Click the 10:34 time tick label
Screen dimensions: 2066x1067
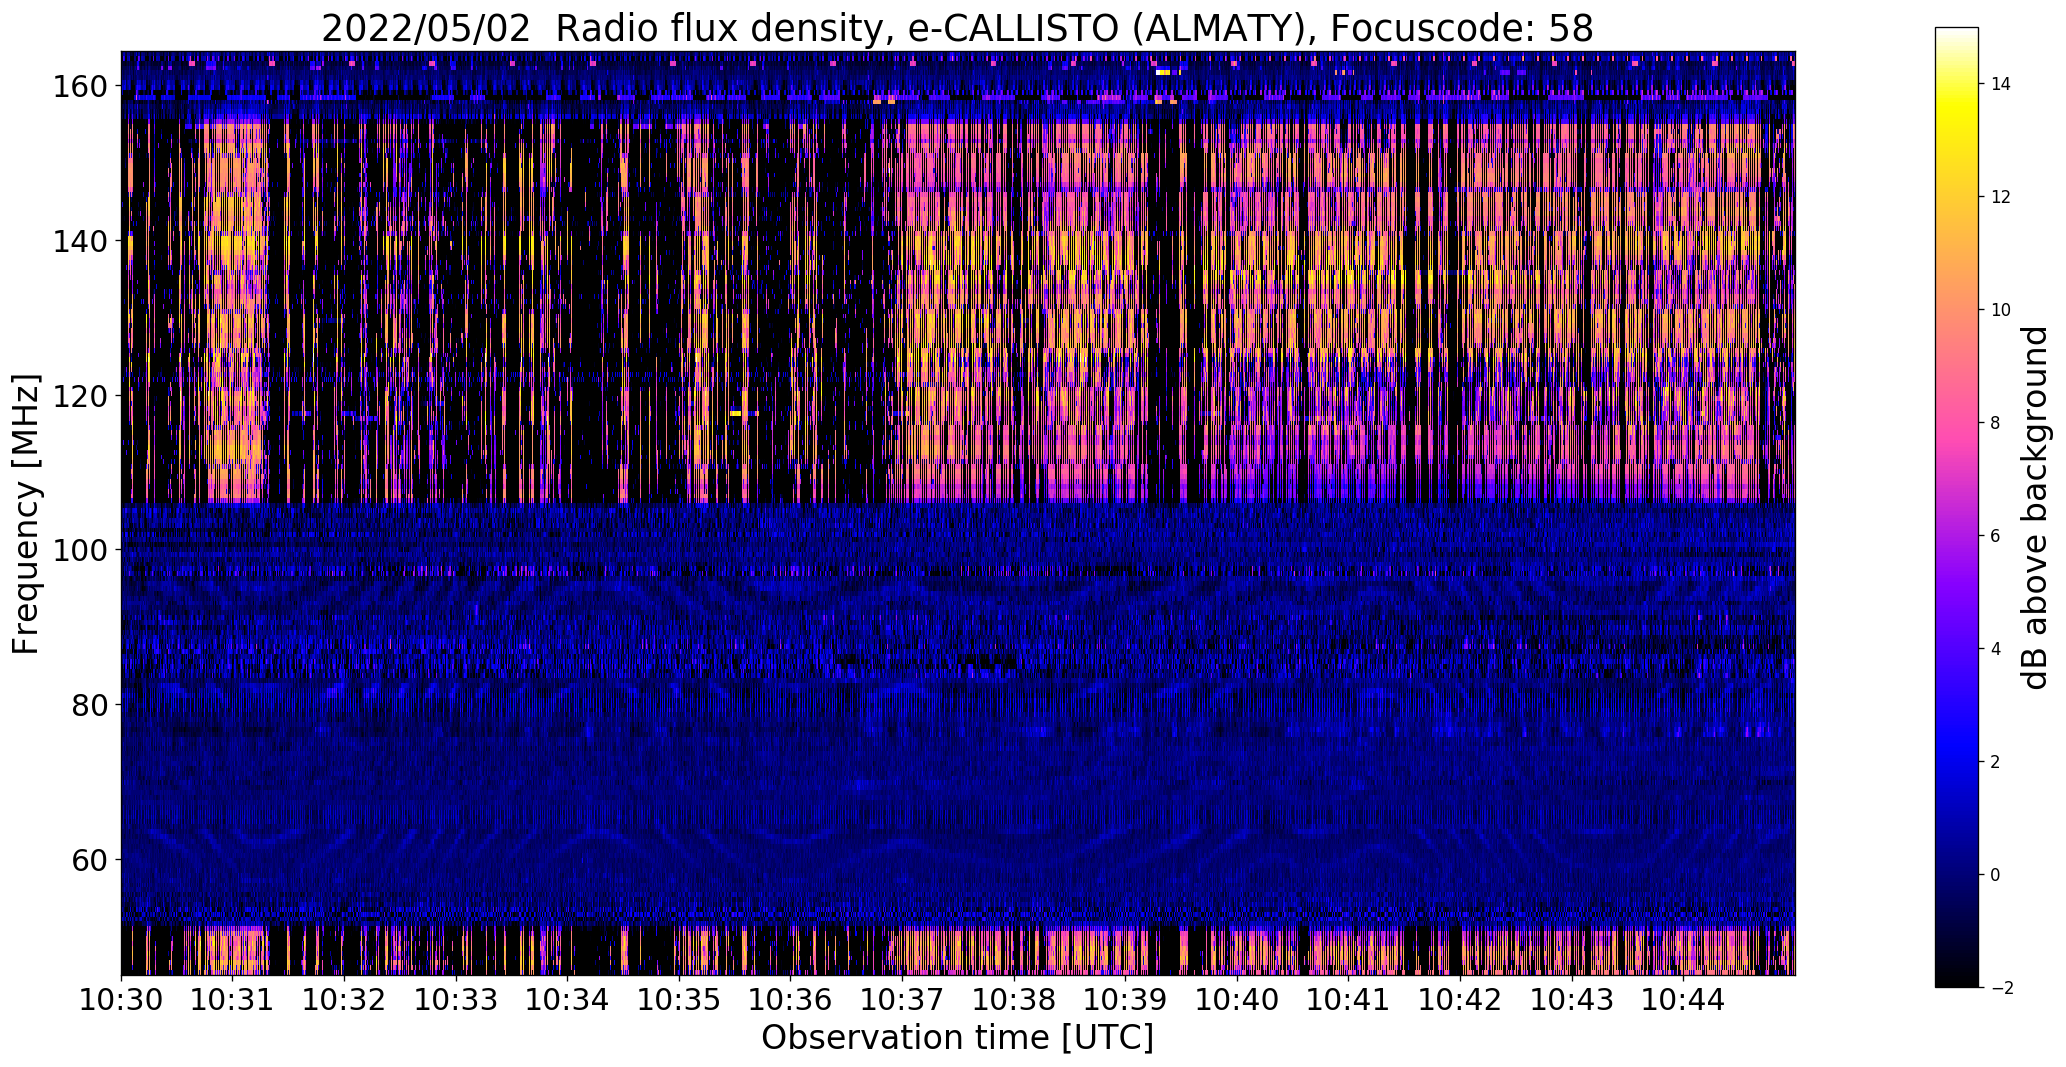567,999
